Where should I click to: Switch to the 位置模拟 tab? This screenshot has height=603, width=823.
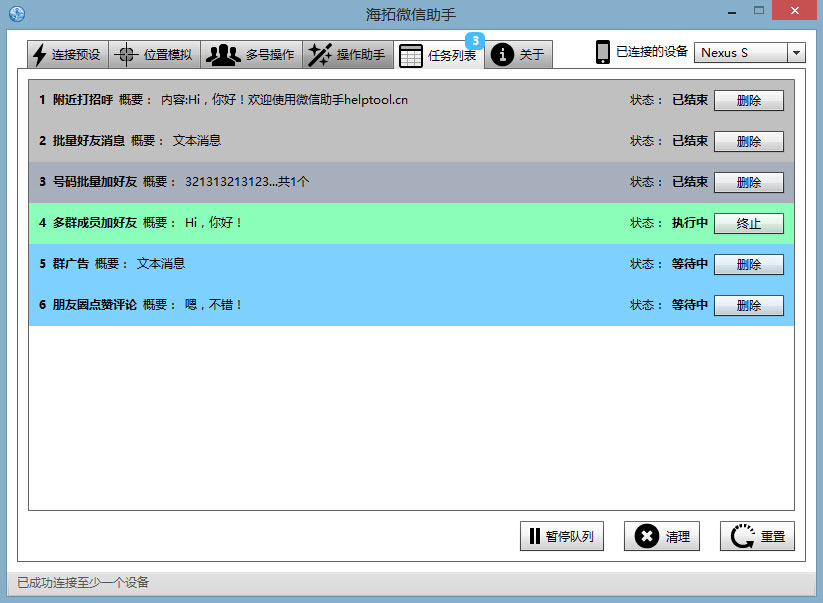155,55
